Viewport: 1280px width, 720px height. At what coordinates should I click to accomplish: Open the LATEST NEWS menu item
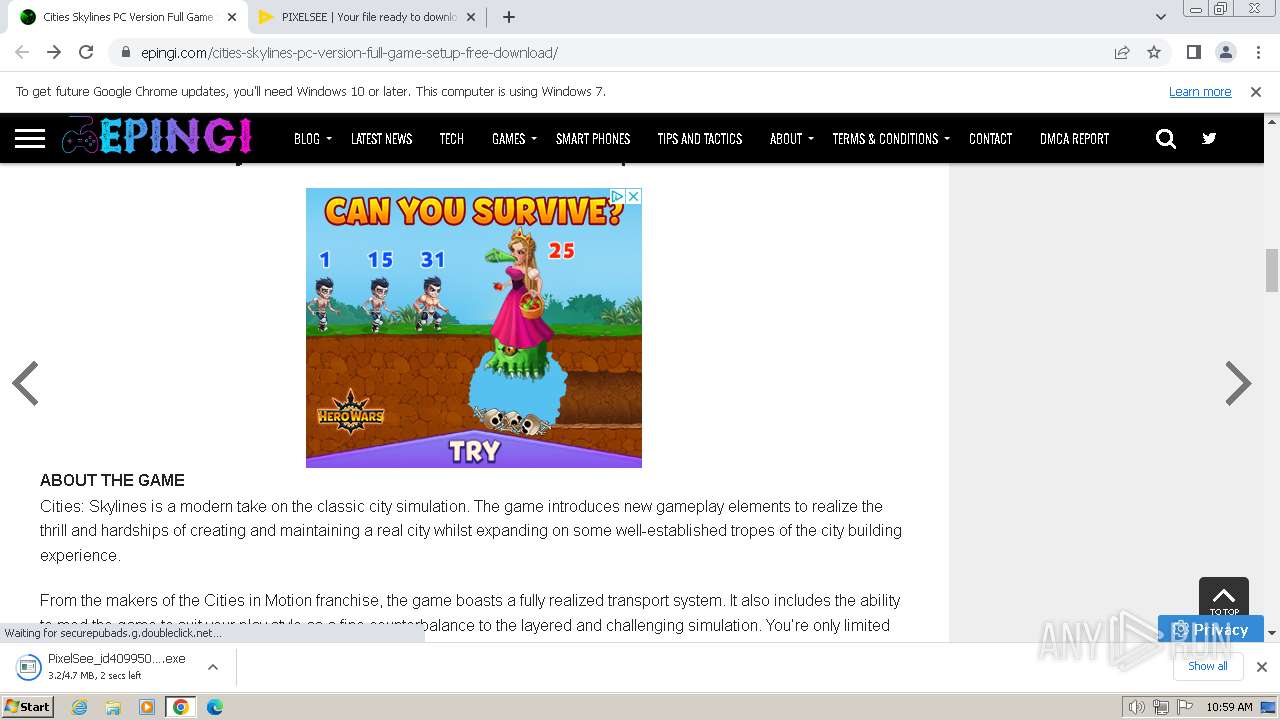point(381,139)
